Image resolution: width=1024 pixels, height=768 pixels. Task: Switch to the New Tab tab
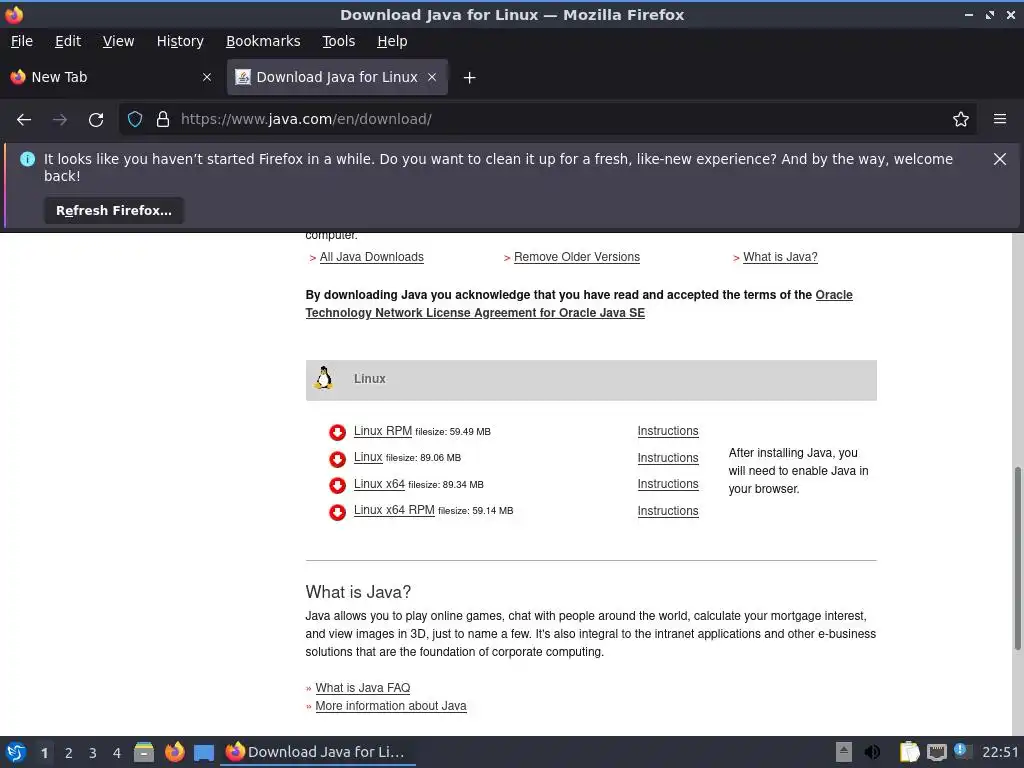point(112,77)
